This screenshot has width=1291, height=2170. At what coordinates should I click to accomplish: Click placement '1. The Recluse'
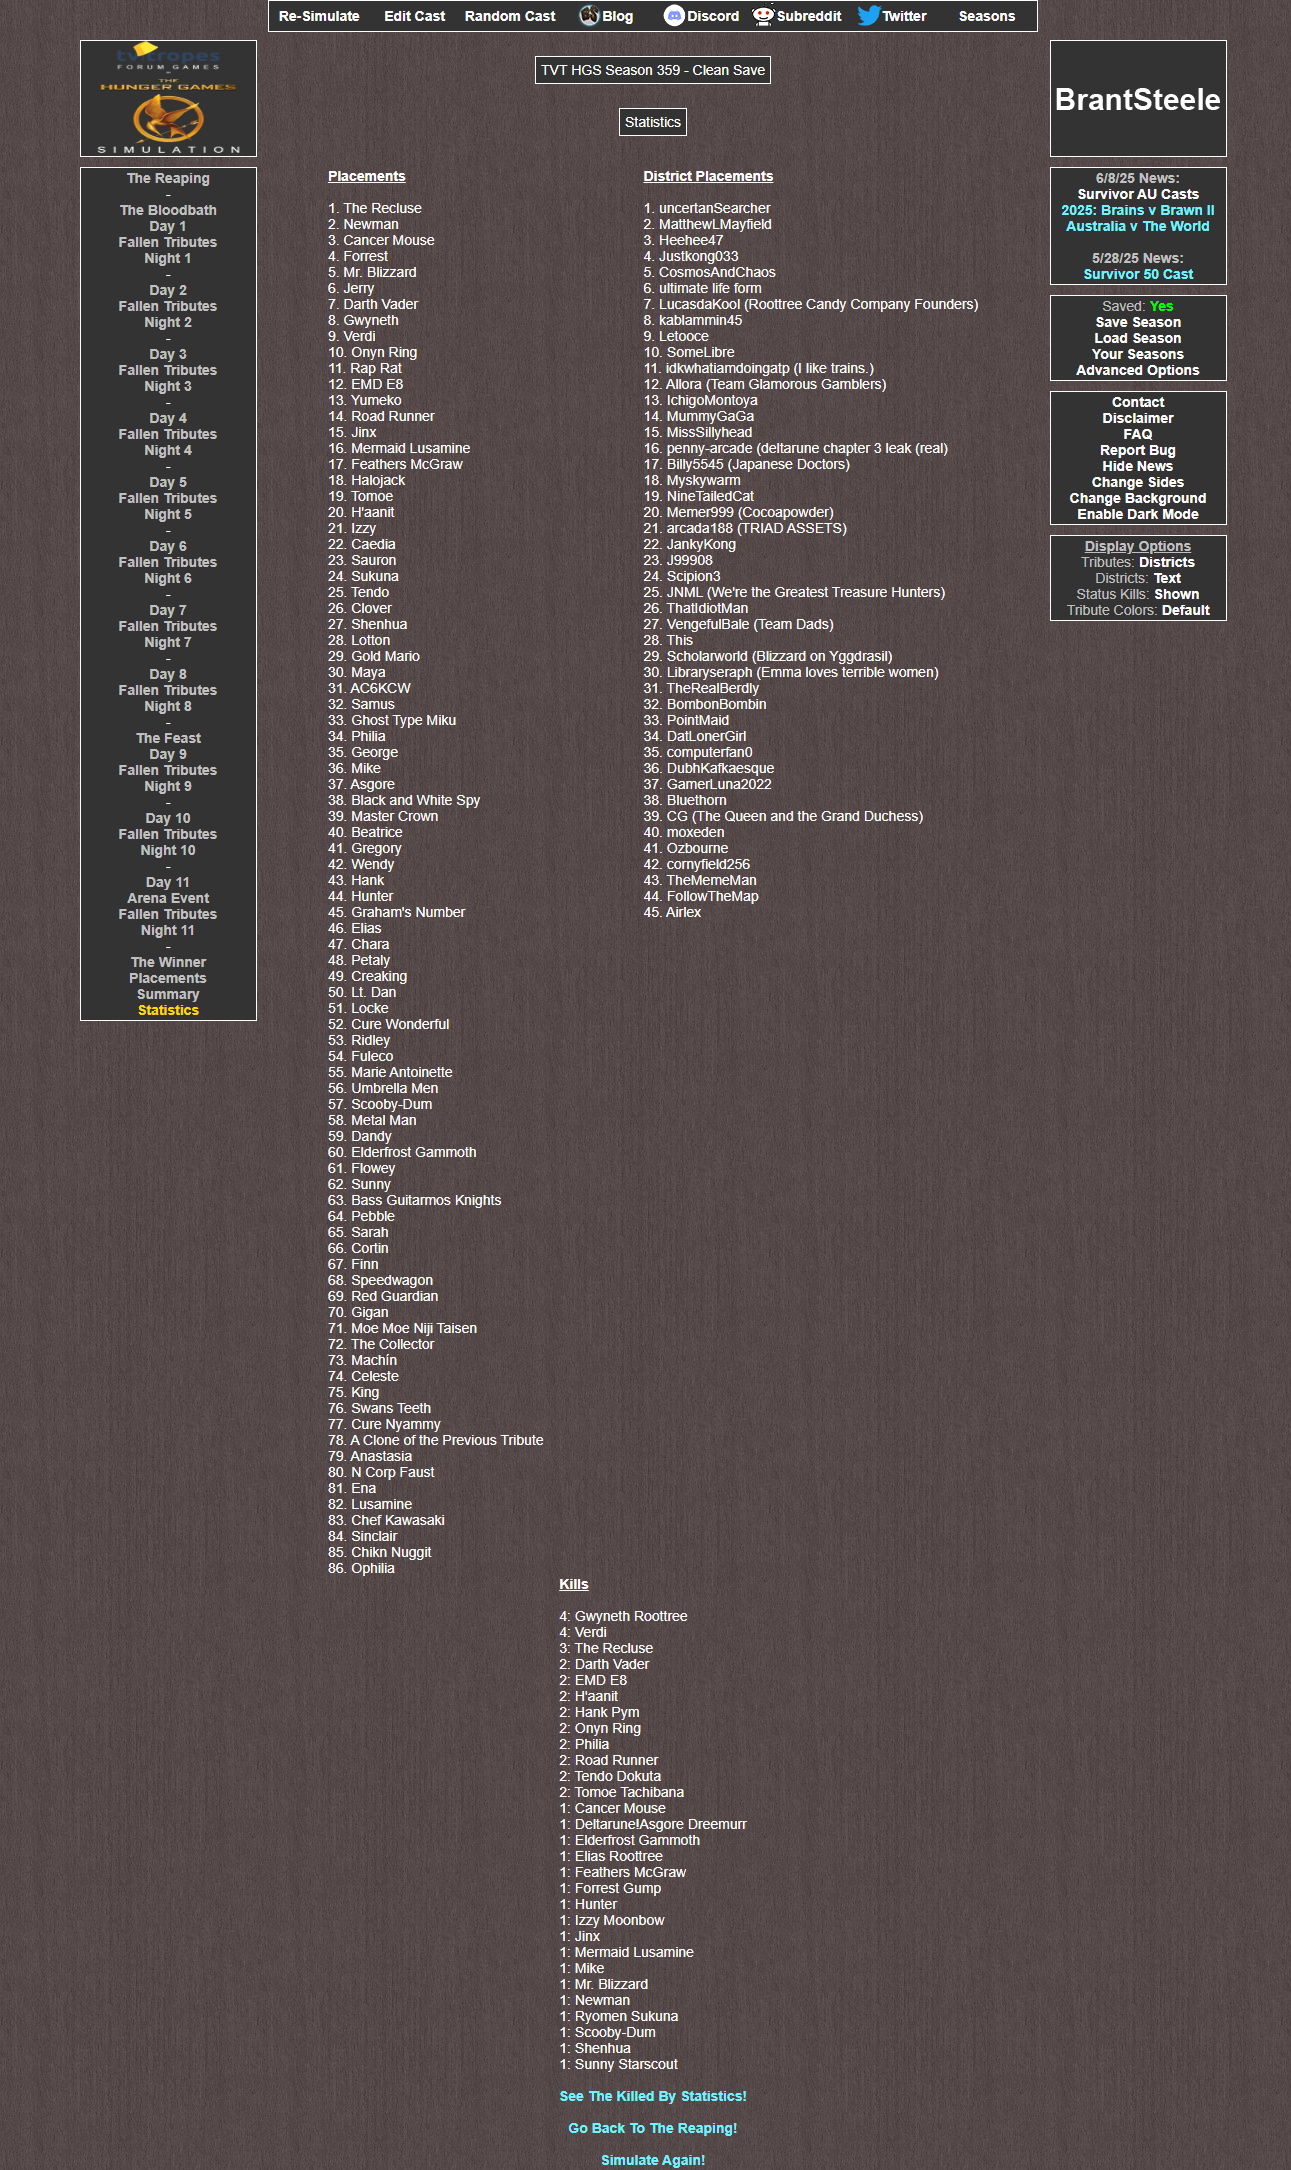coord(375,208)
